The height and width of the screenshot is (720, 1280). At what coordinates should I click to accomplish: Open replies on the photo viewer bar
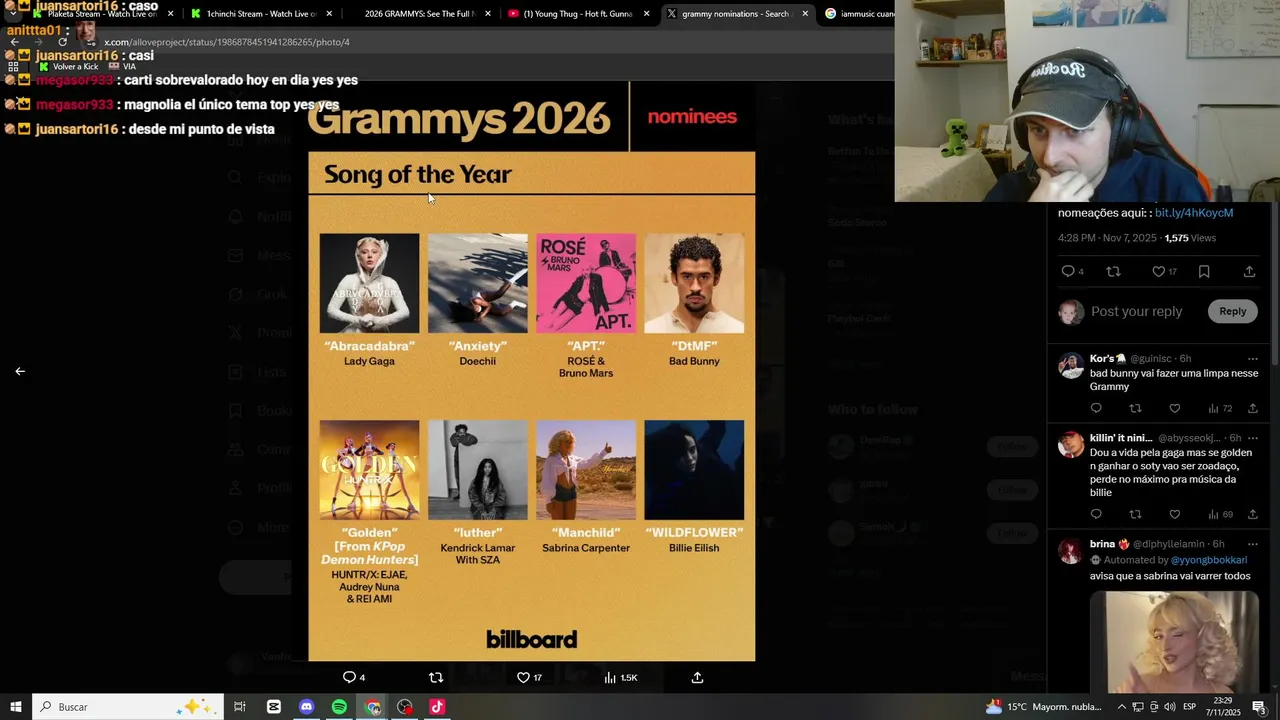click(354, 678)
